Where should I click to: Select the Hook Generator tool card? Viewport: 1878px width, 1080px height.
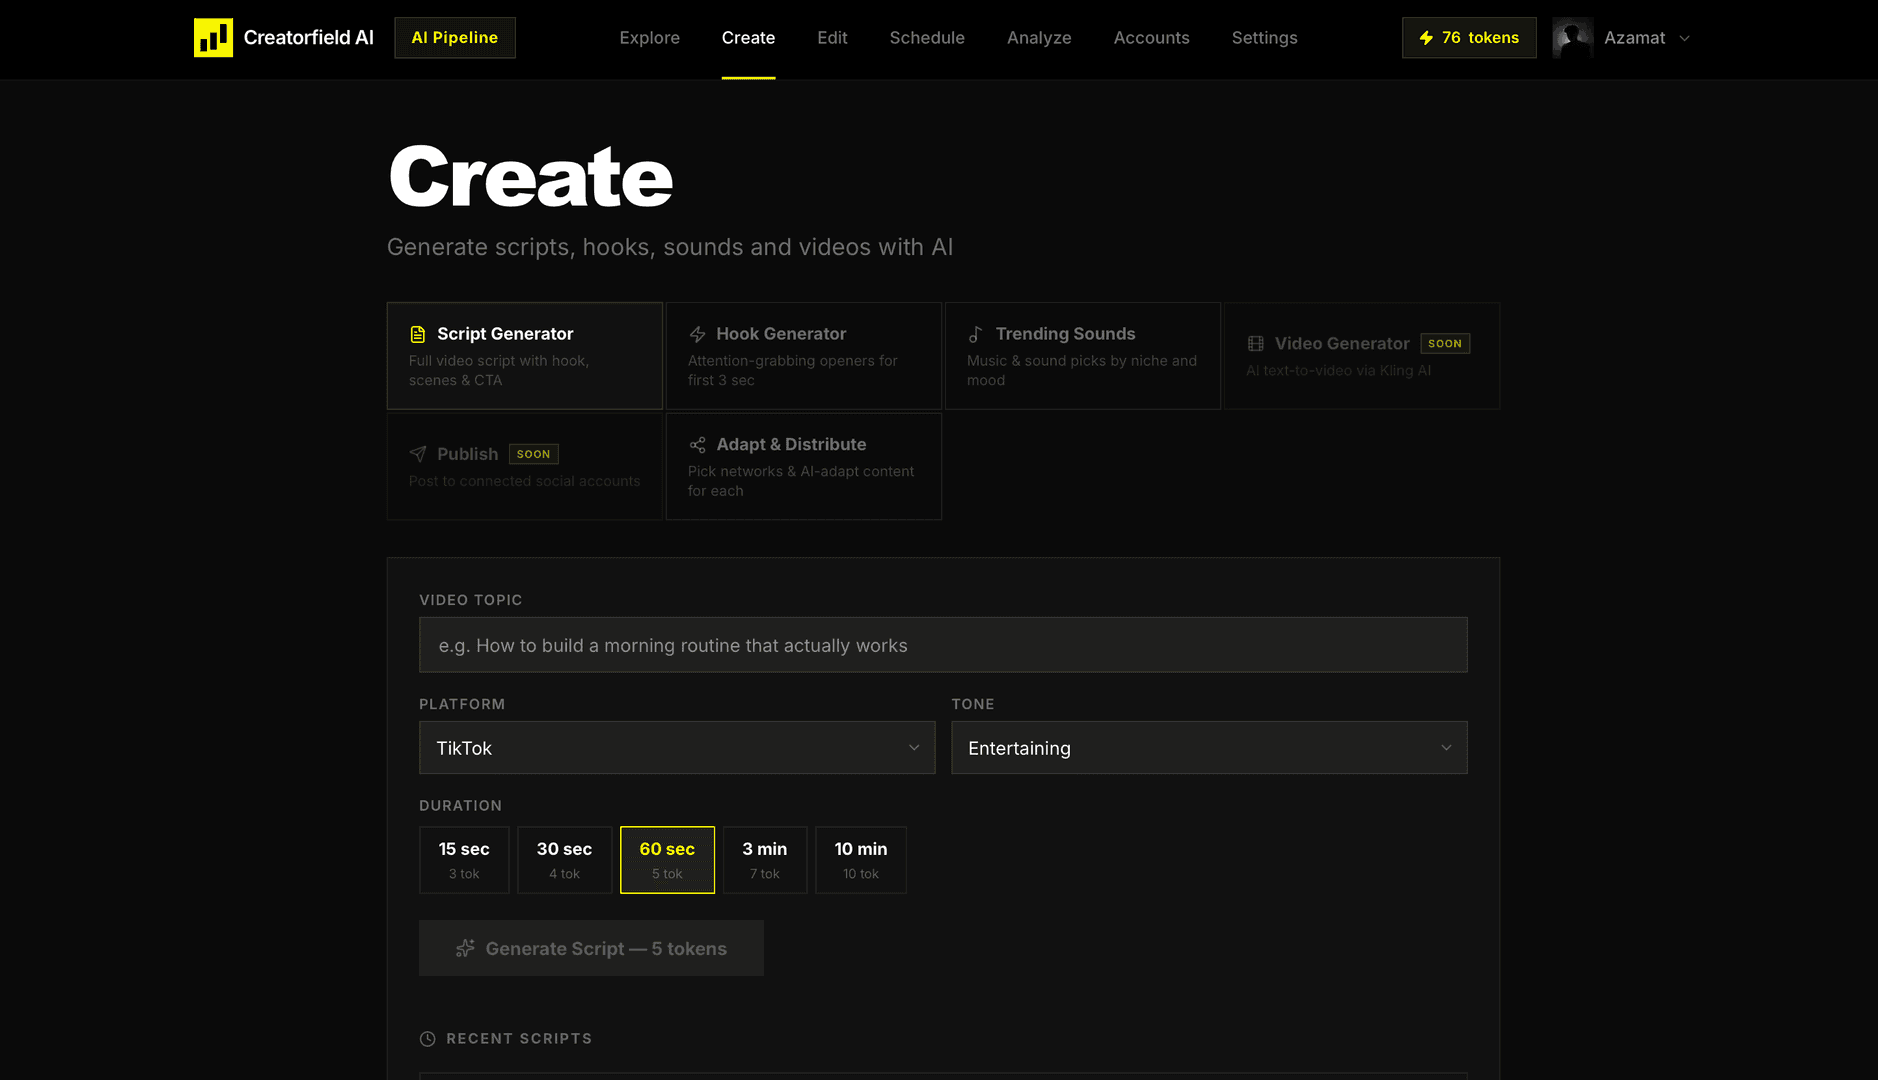804,356
